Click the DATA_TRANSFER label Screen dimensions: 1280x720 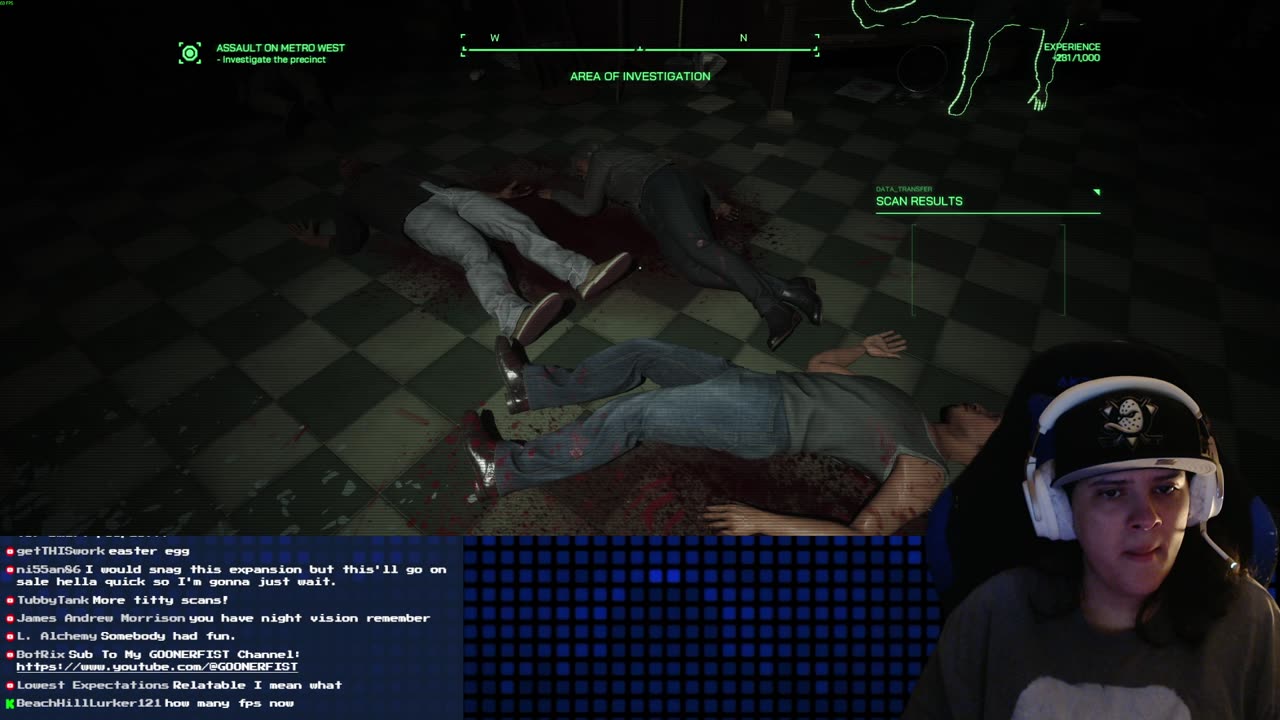pos(904,189)
